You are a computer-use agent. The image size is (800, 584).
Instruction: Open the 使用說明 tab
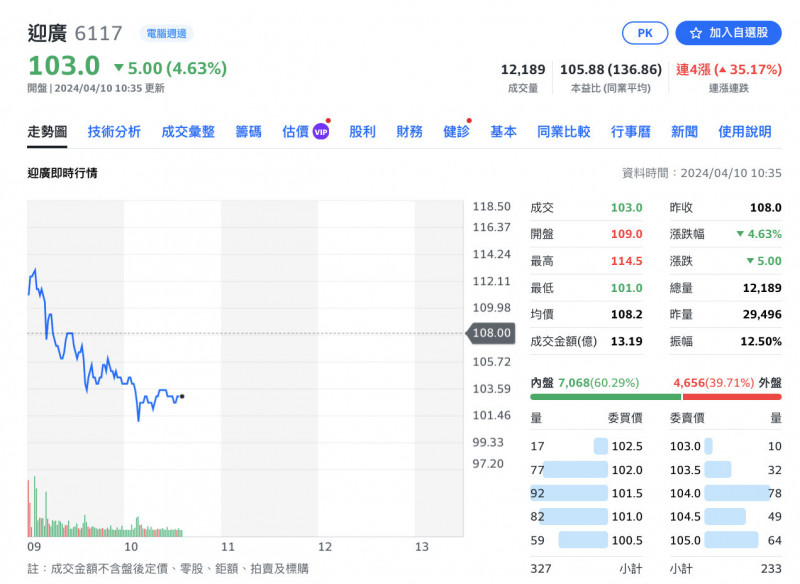click(x=744, y=132)
